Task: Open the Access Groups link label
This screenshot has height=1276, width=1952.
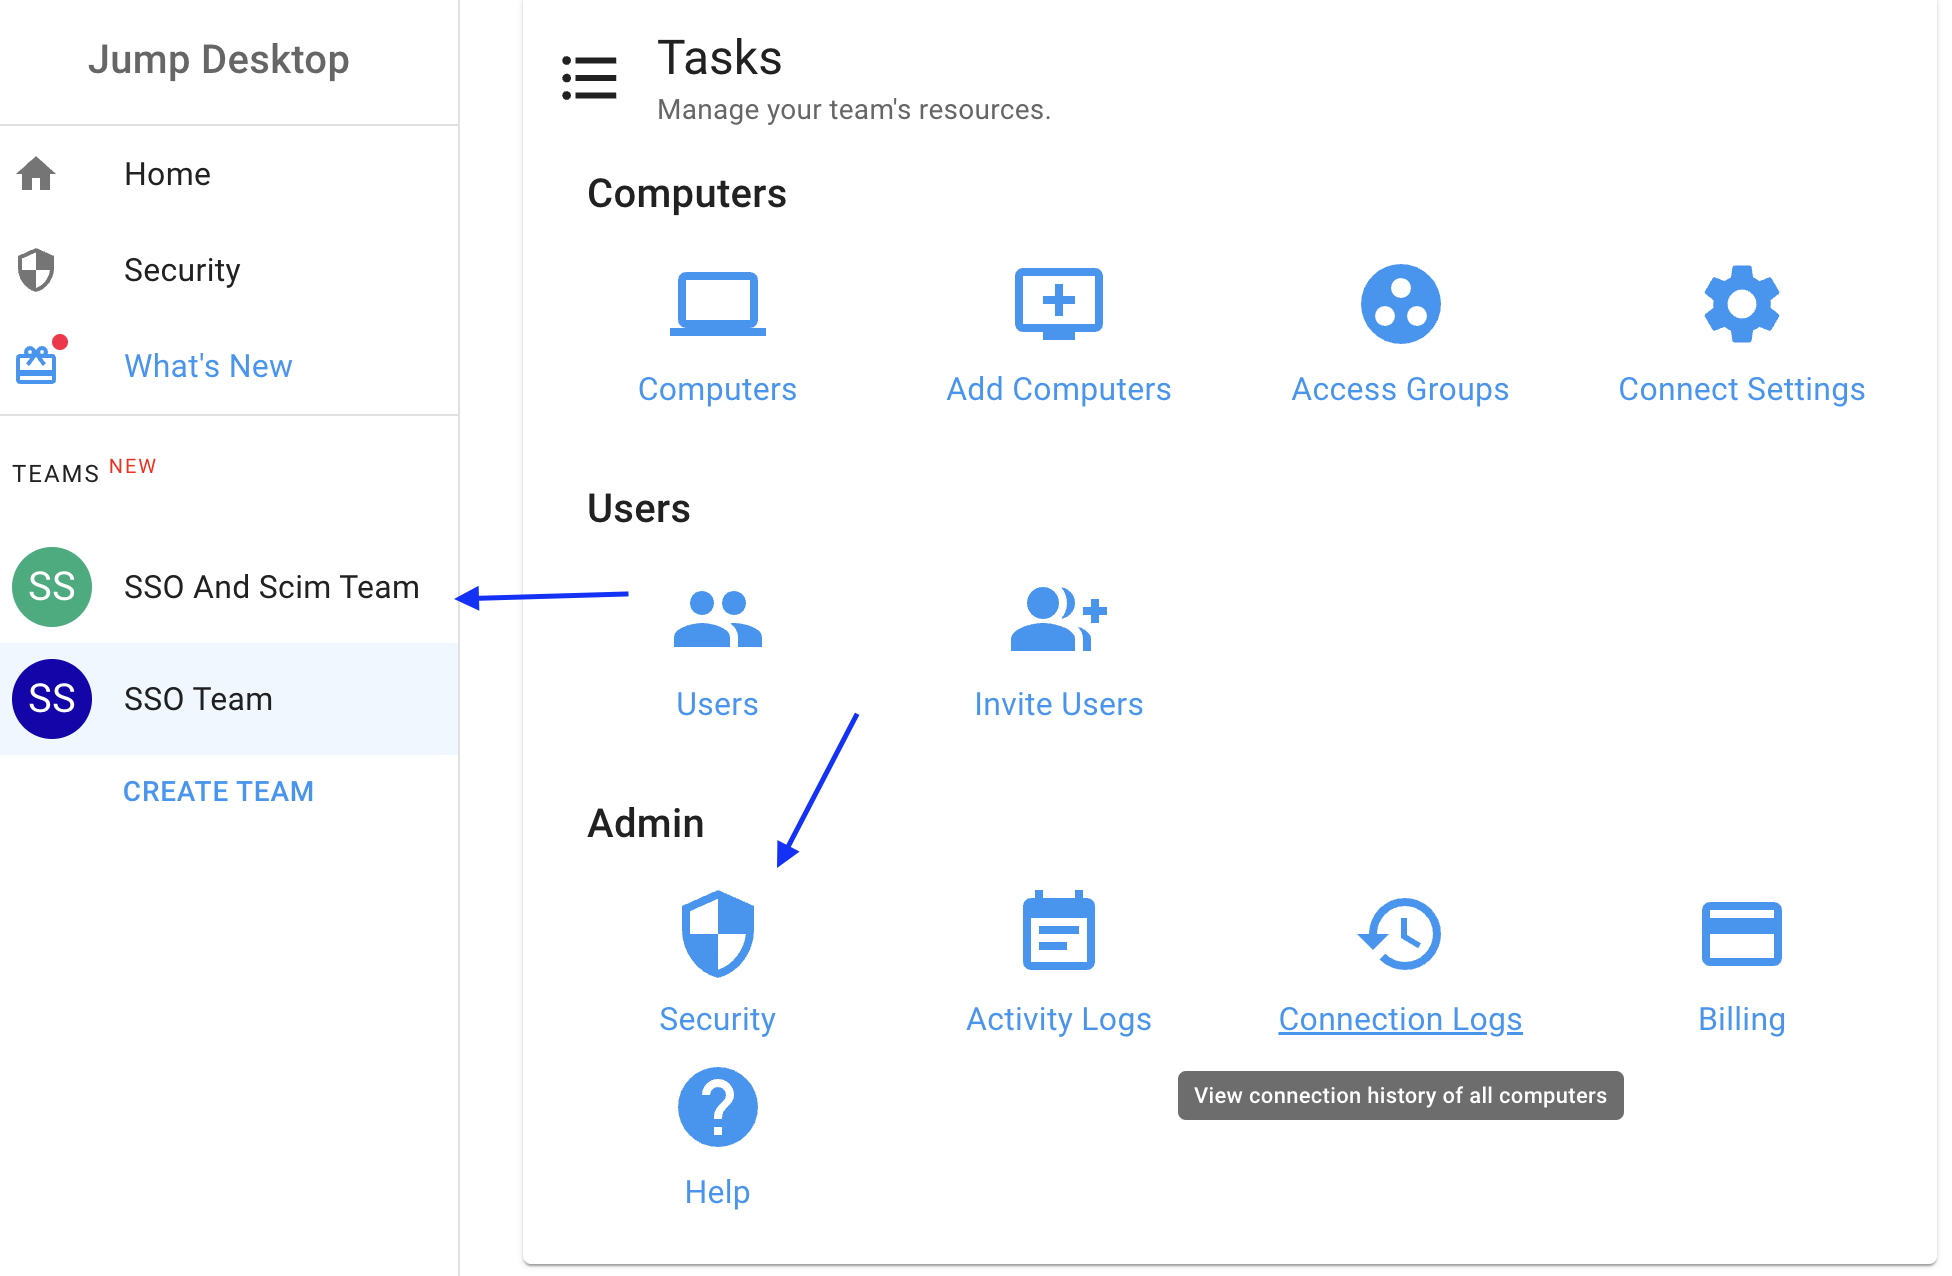Action: [1400, 389]
